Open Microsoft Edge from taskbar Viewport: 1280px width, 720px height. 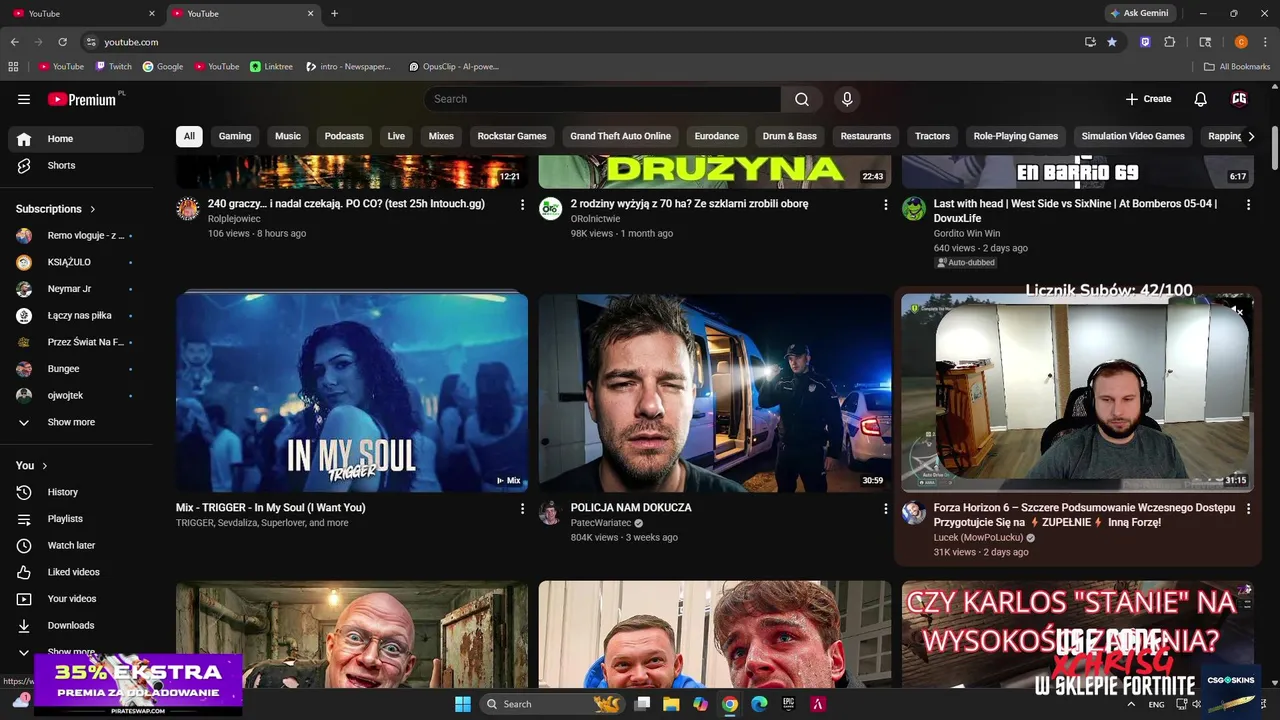pos(759,704)
